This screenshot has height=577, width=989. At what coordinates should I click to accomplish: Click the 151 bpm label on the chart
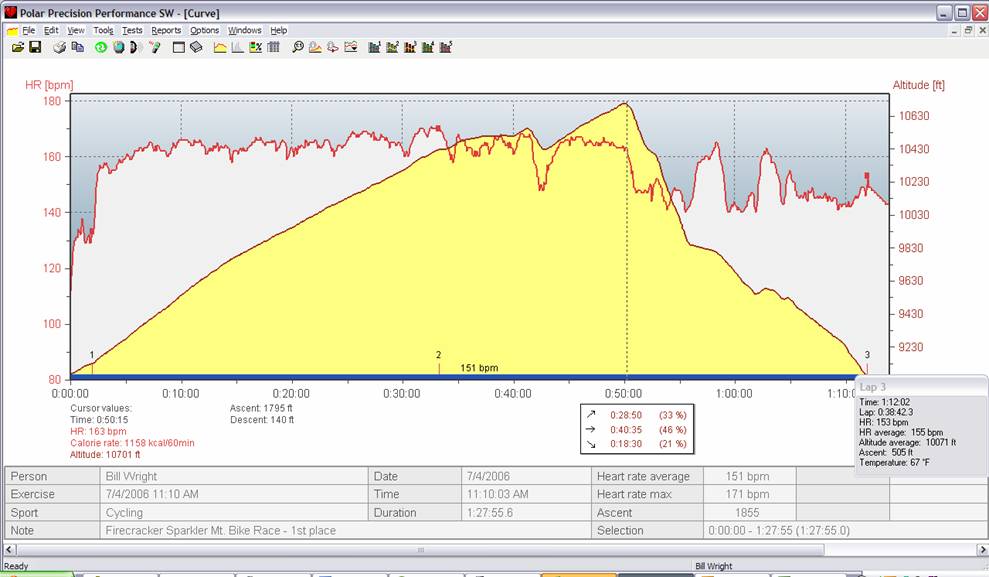[479, 368]
